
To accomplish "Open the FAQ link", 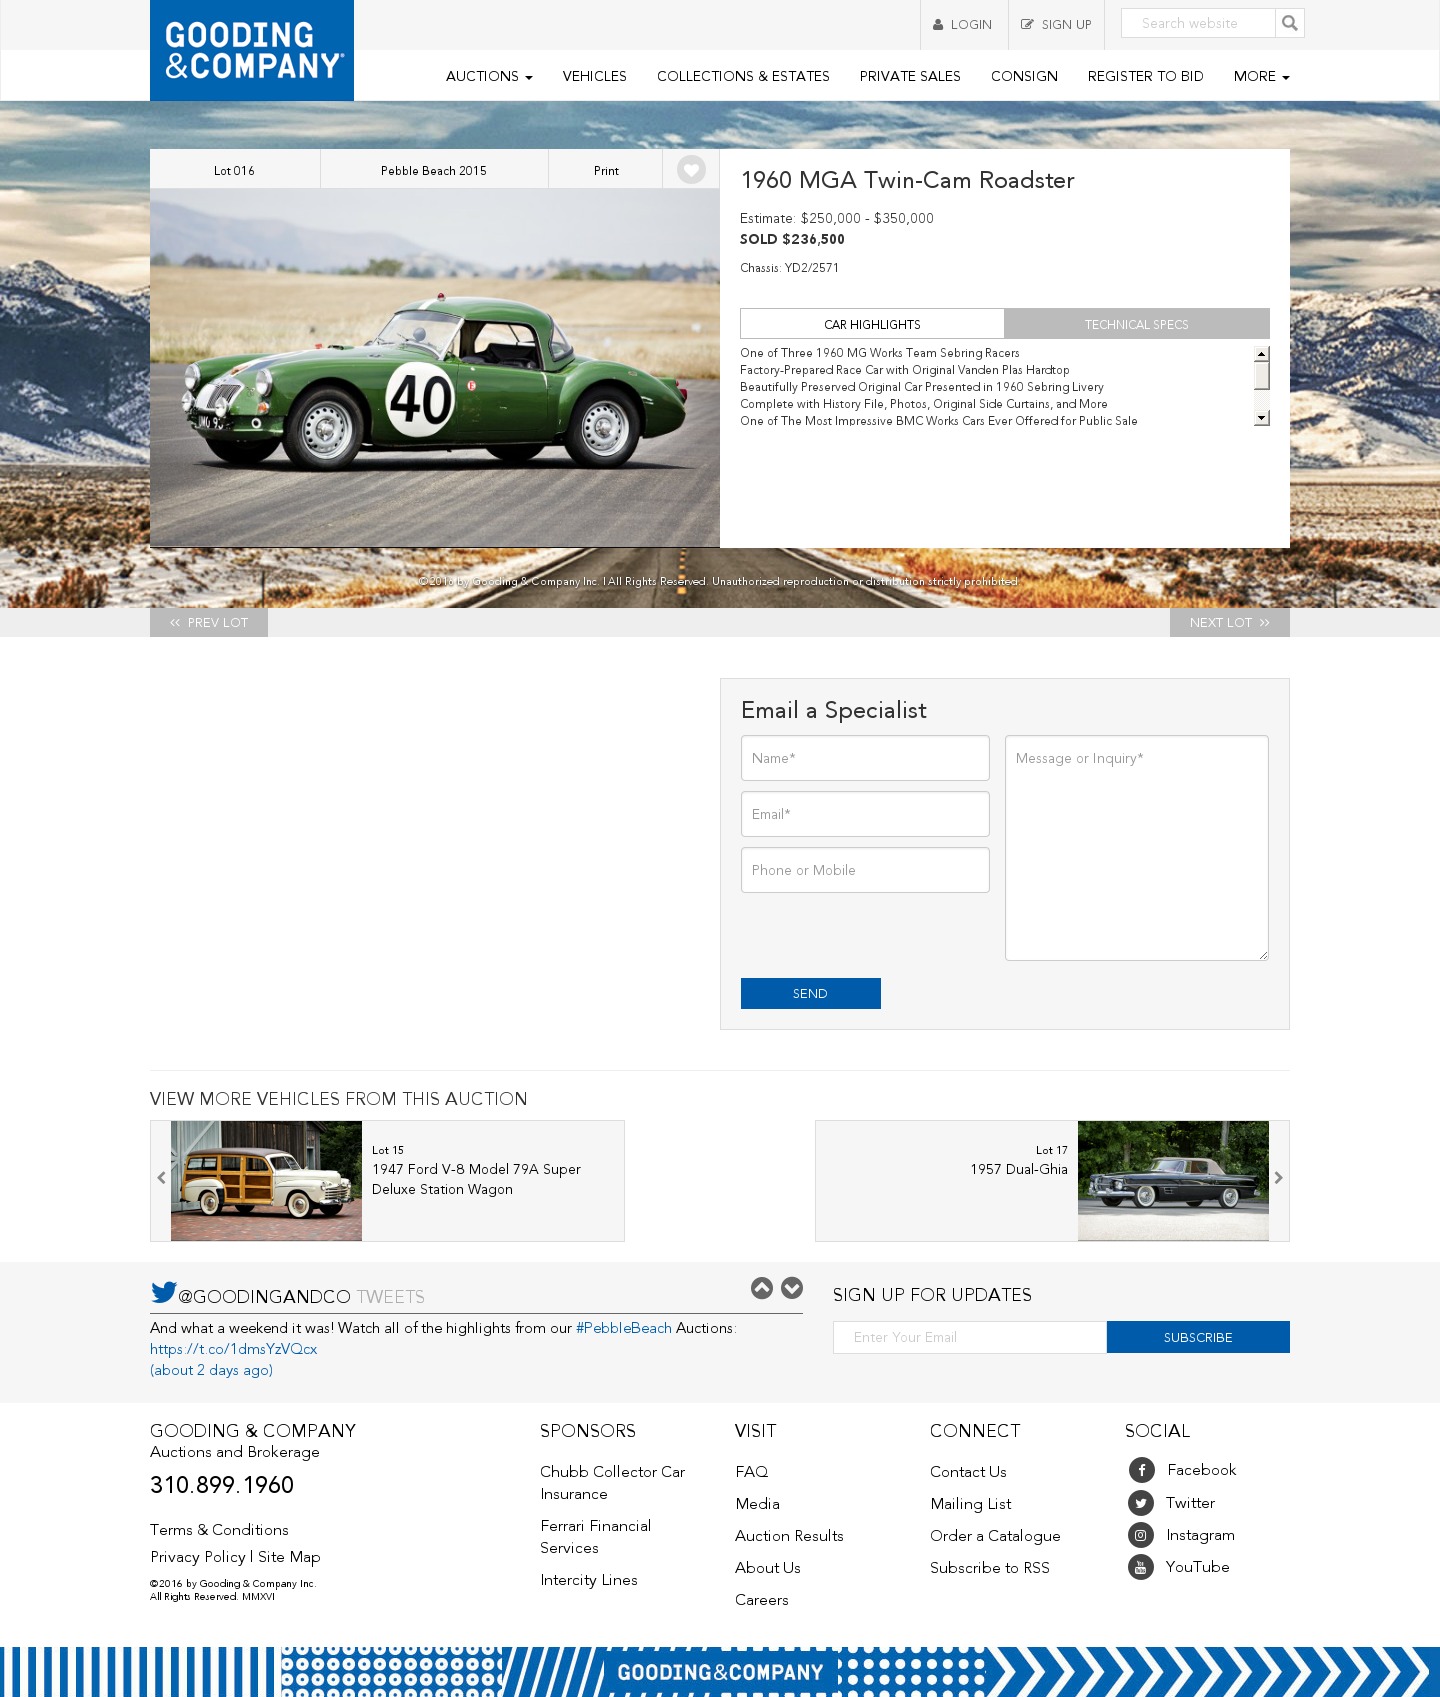I will pyautogui.click(x=752, y=1472).
